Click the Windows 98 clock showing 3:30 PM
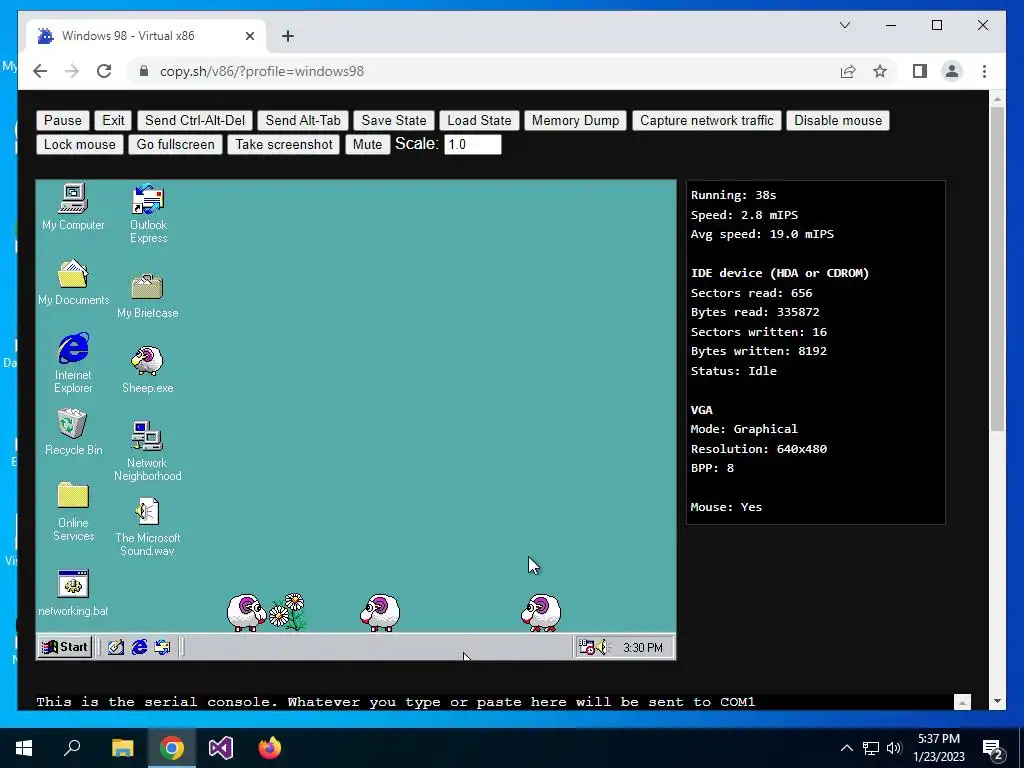This screenshot has height=768, width=1024. click(x=643, y=647)
